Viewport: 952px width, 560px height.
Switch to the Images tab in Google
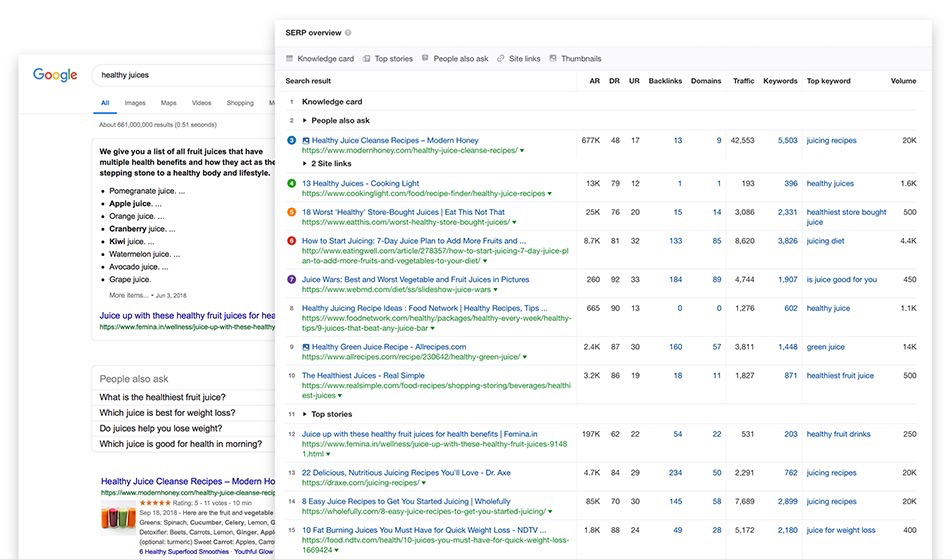coord(134,103)
